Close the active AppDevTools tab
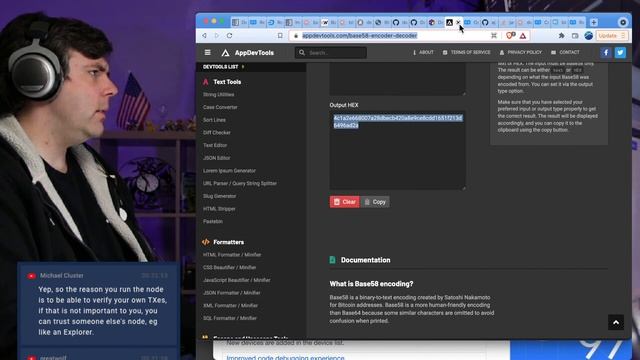 [x=458, y=22]
